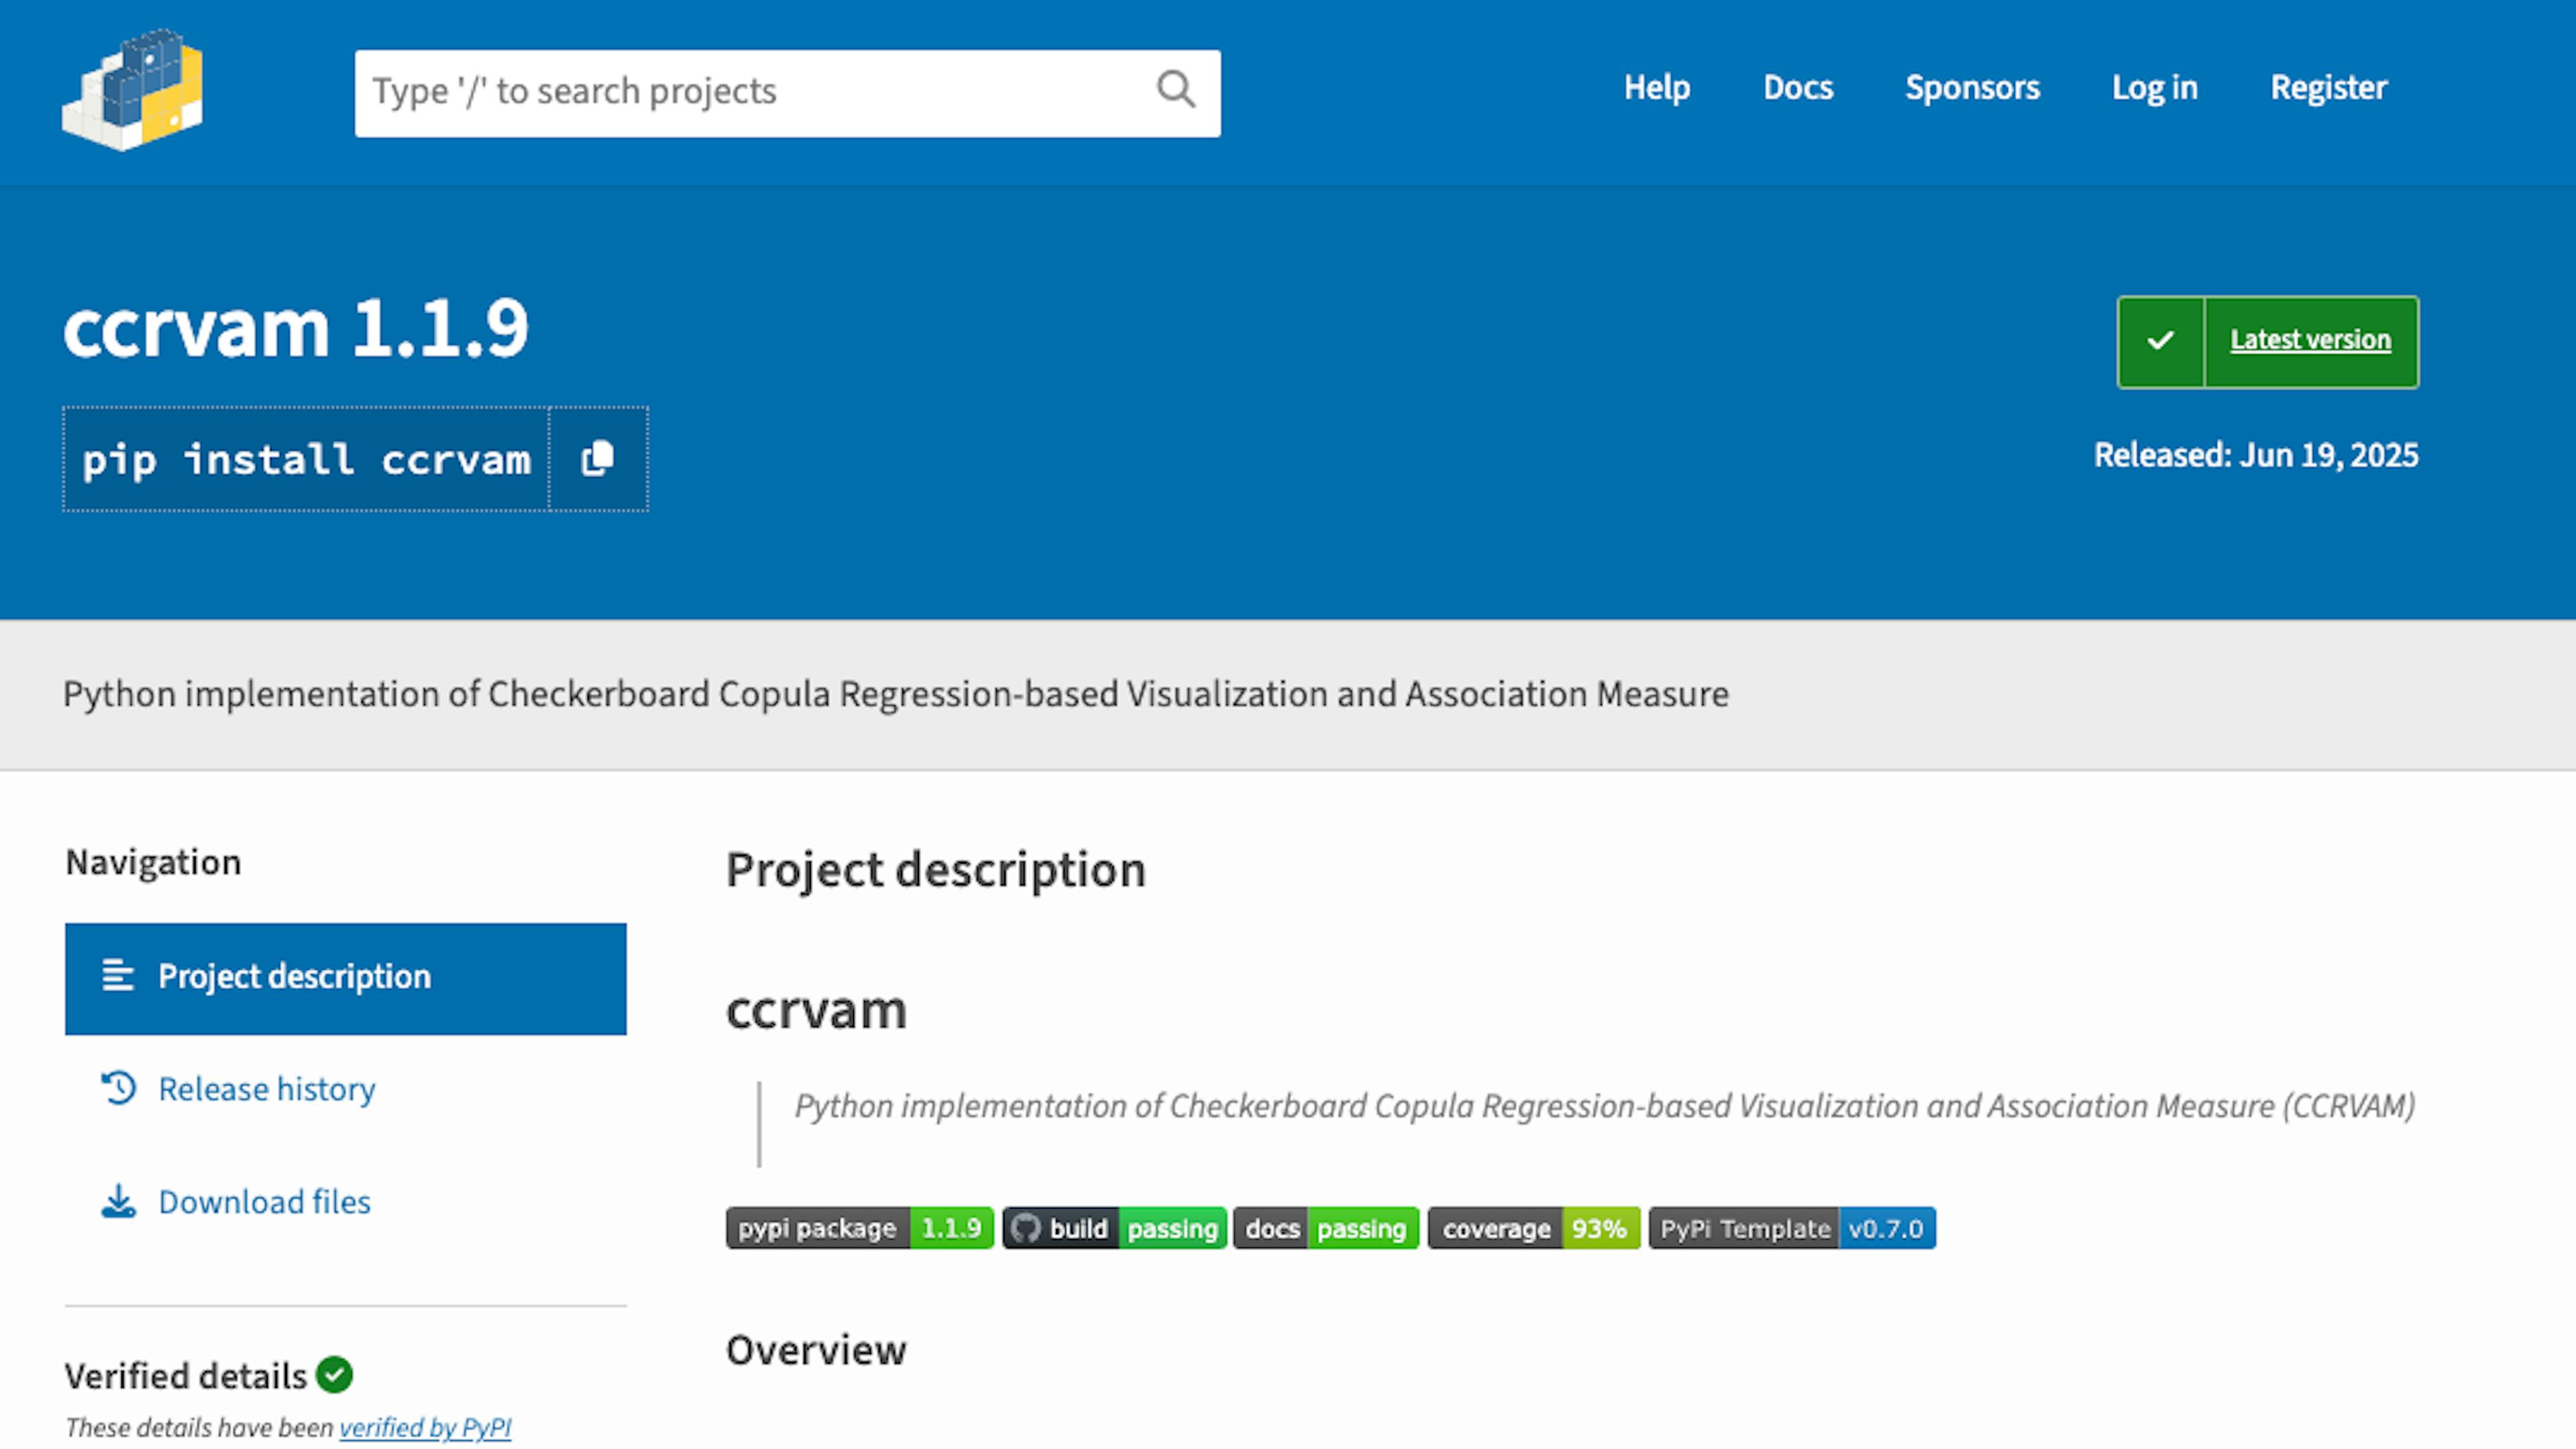Click the search magnifier icon
The image size is (2576, 1449).
pyautogui.click(x=1176, y=91)
